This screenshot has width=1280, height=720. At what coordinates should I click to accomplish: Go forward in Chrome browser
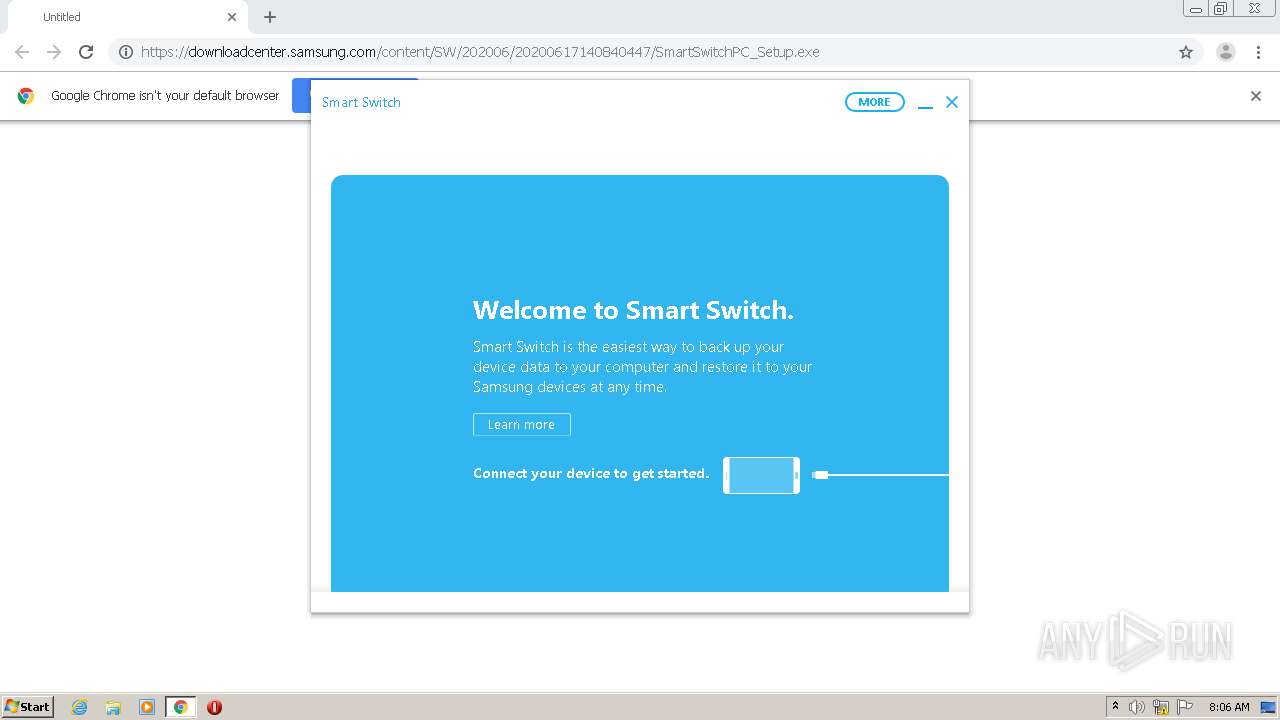tap(54, 52)
